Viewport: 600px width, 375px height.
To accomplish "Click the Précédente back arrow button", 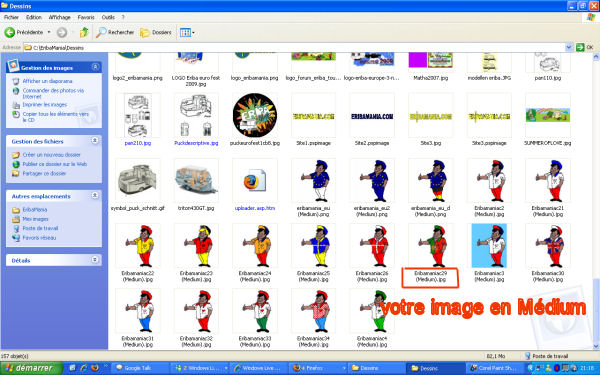I will 24,33.
